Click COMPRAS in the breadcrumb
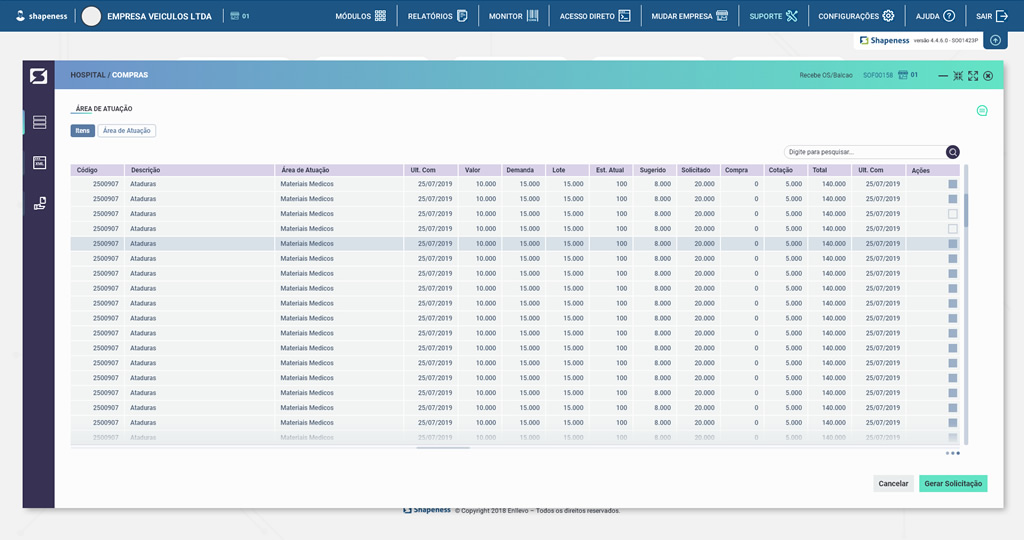Image resolution: width=1024 pixels, height=540 pixels. tap(130, 75)
